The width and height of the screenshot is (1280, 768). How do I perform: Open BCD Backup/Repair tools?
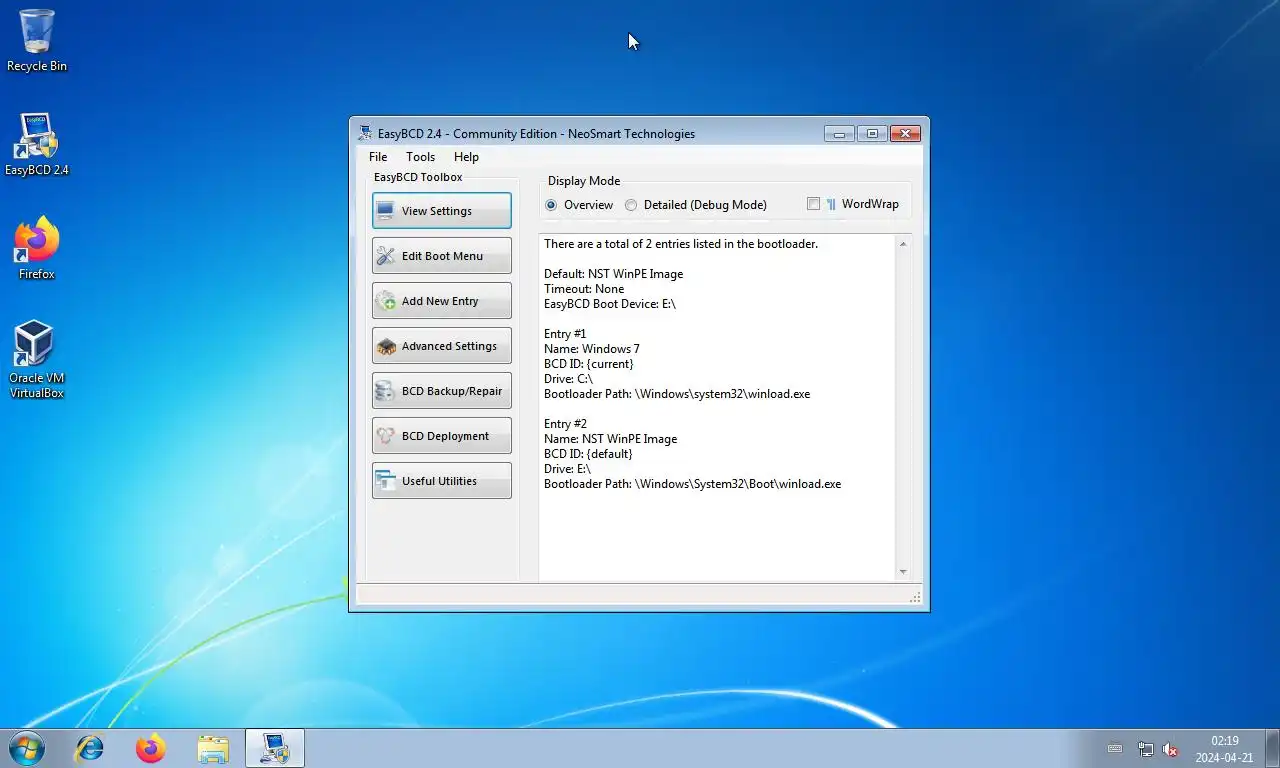pyautogui.click(x=441, y=391)
